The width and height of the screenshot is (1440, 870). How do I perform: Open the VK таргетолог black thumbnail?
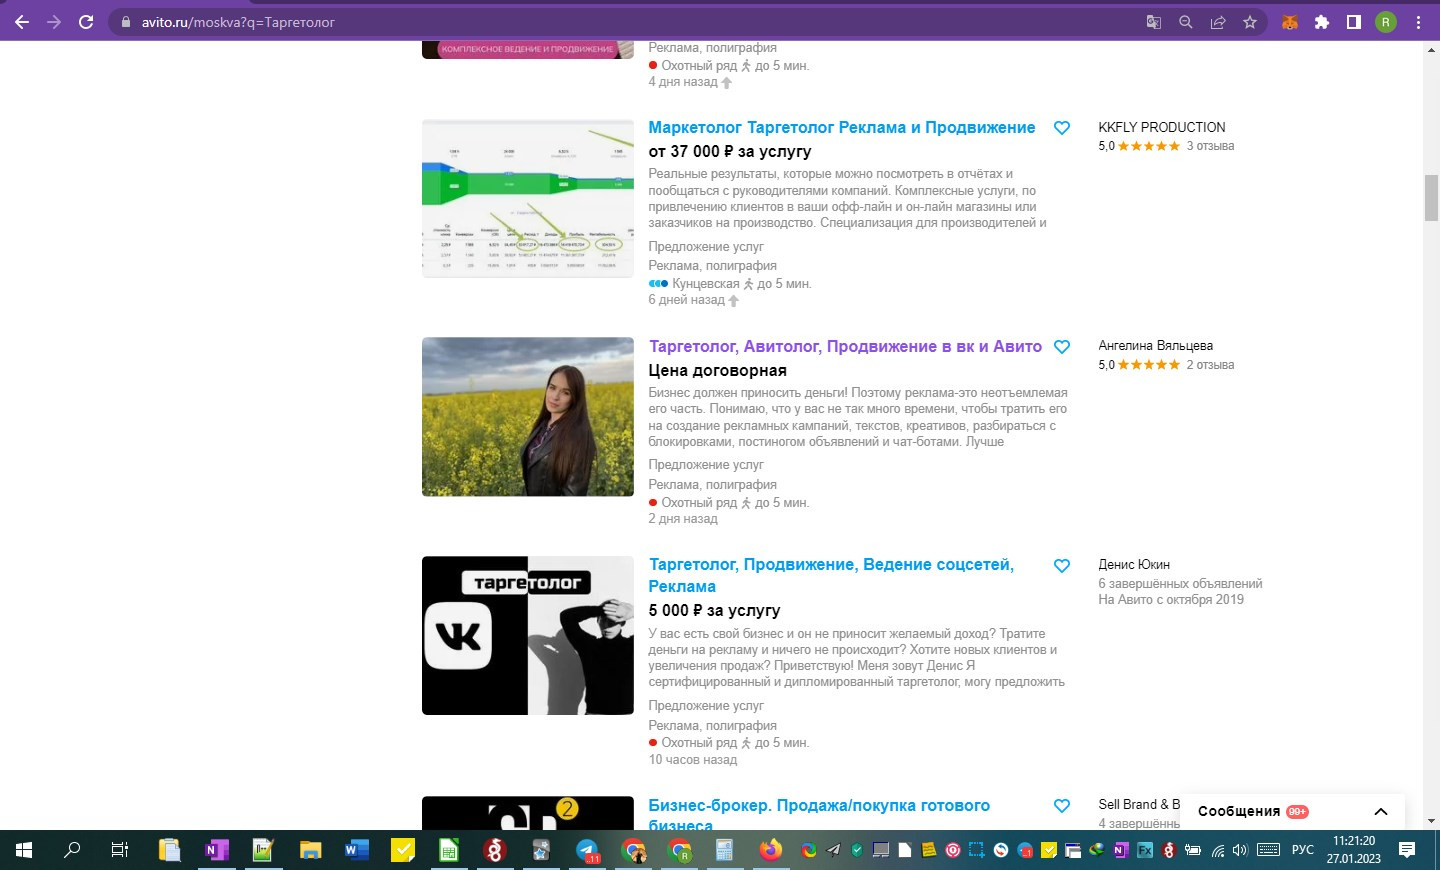tap(528, 636)
